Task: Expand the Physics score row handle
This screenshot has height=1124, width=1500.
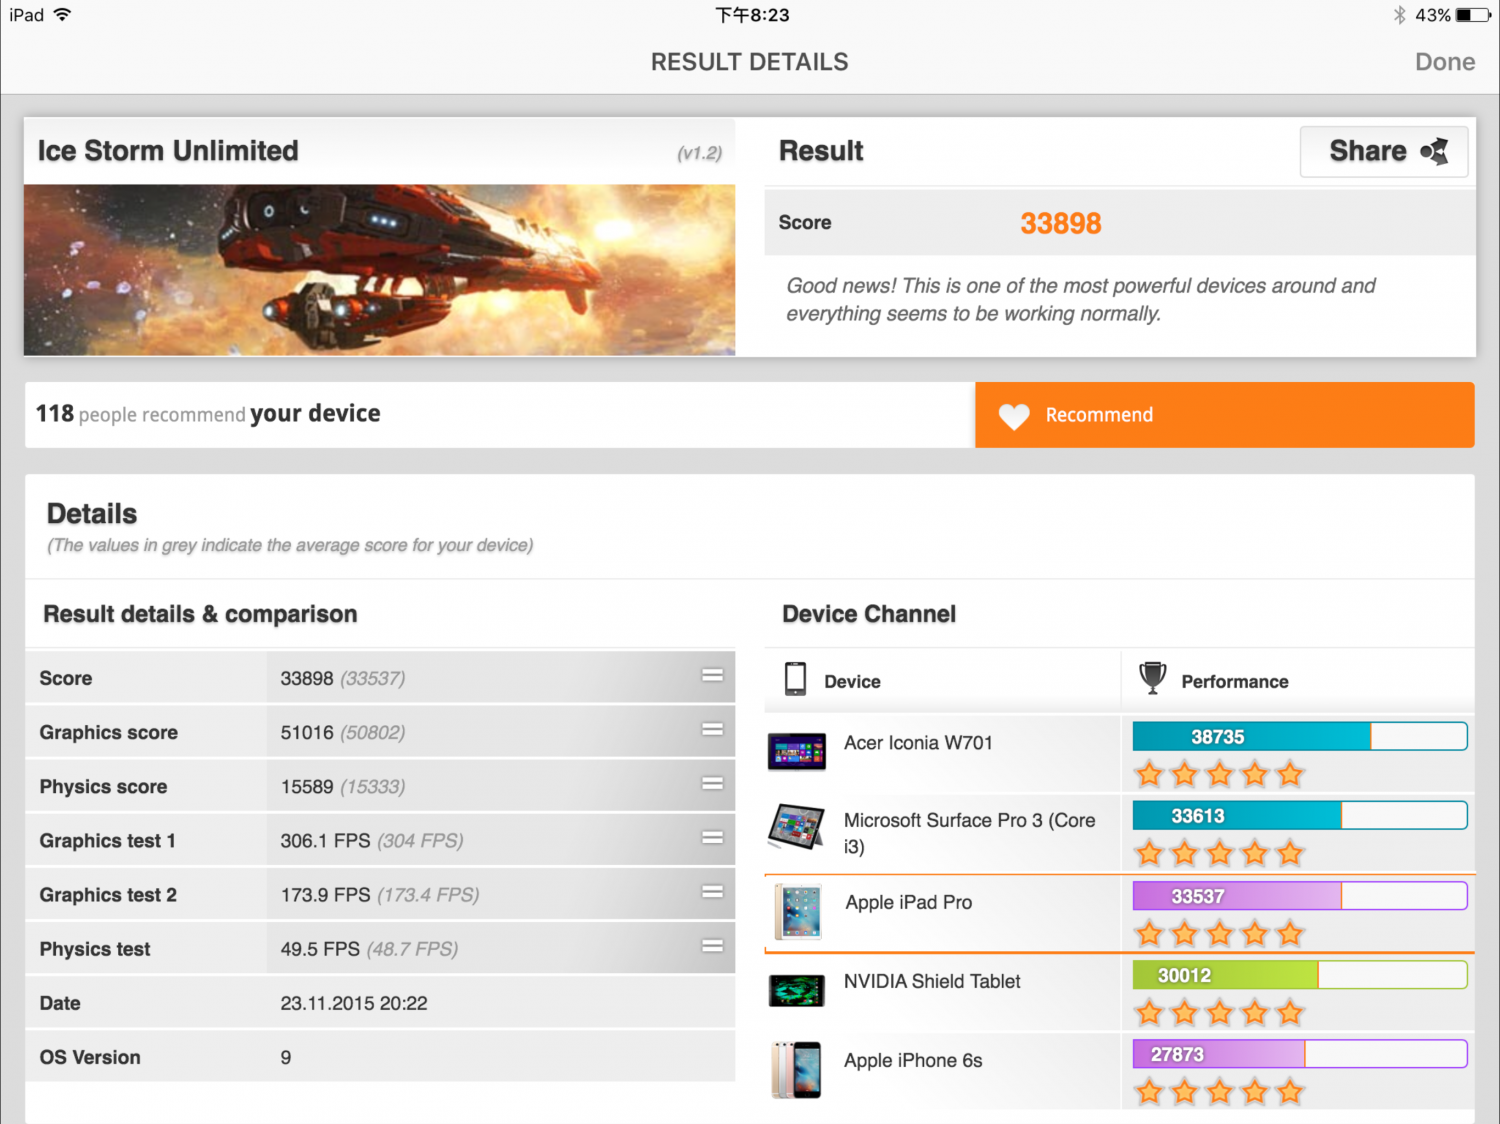Action: [x=712, y=784]
